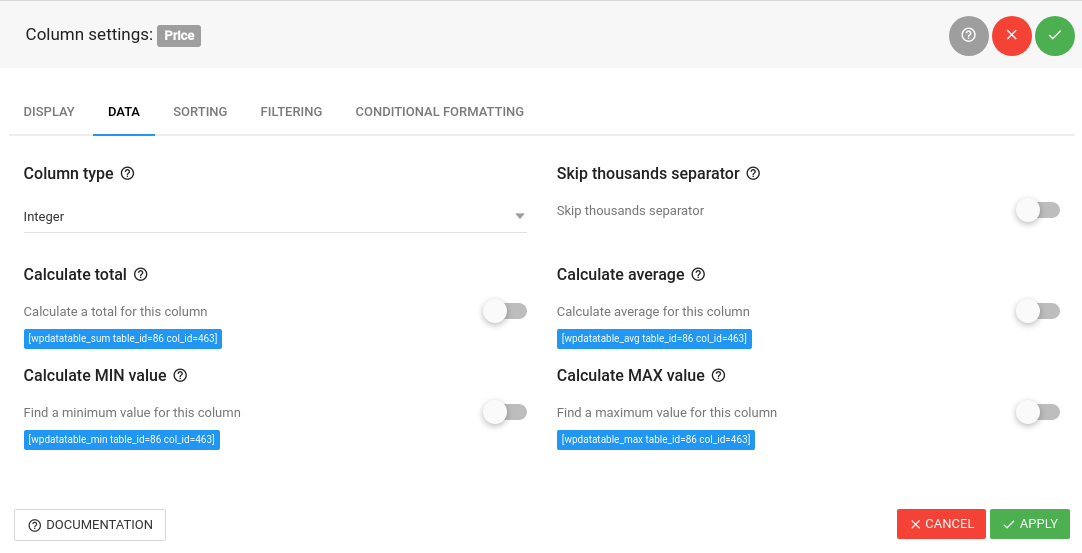This screenshot has height=553, width=1082.
Task: Click help icon beside Skip thousands separator heading
Action: click(x=753, y=173)
